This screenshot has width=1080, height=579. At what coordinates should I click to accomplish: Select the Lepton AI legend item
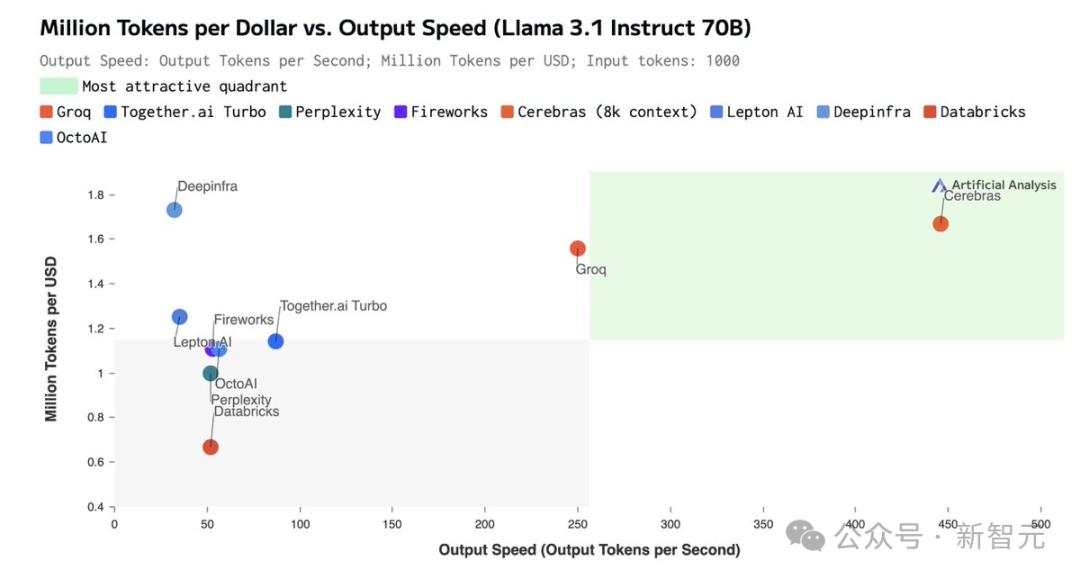756,112
